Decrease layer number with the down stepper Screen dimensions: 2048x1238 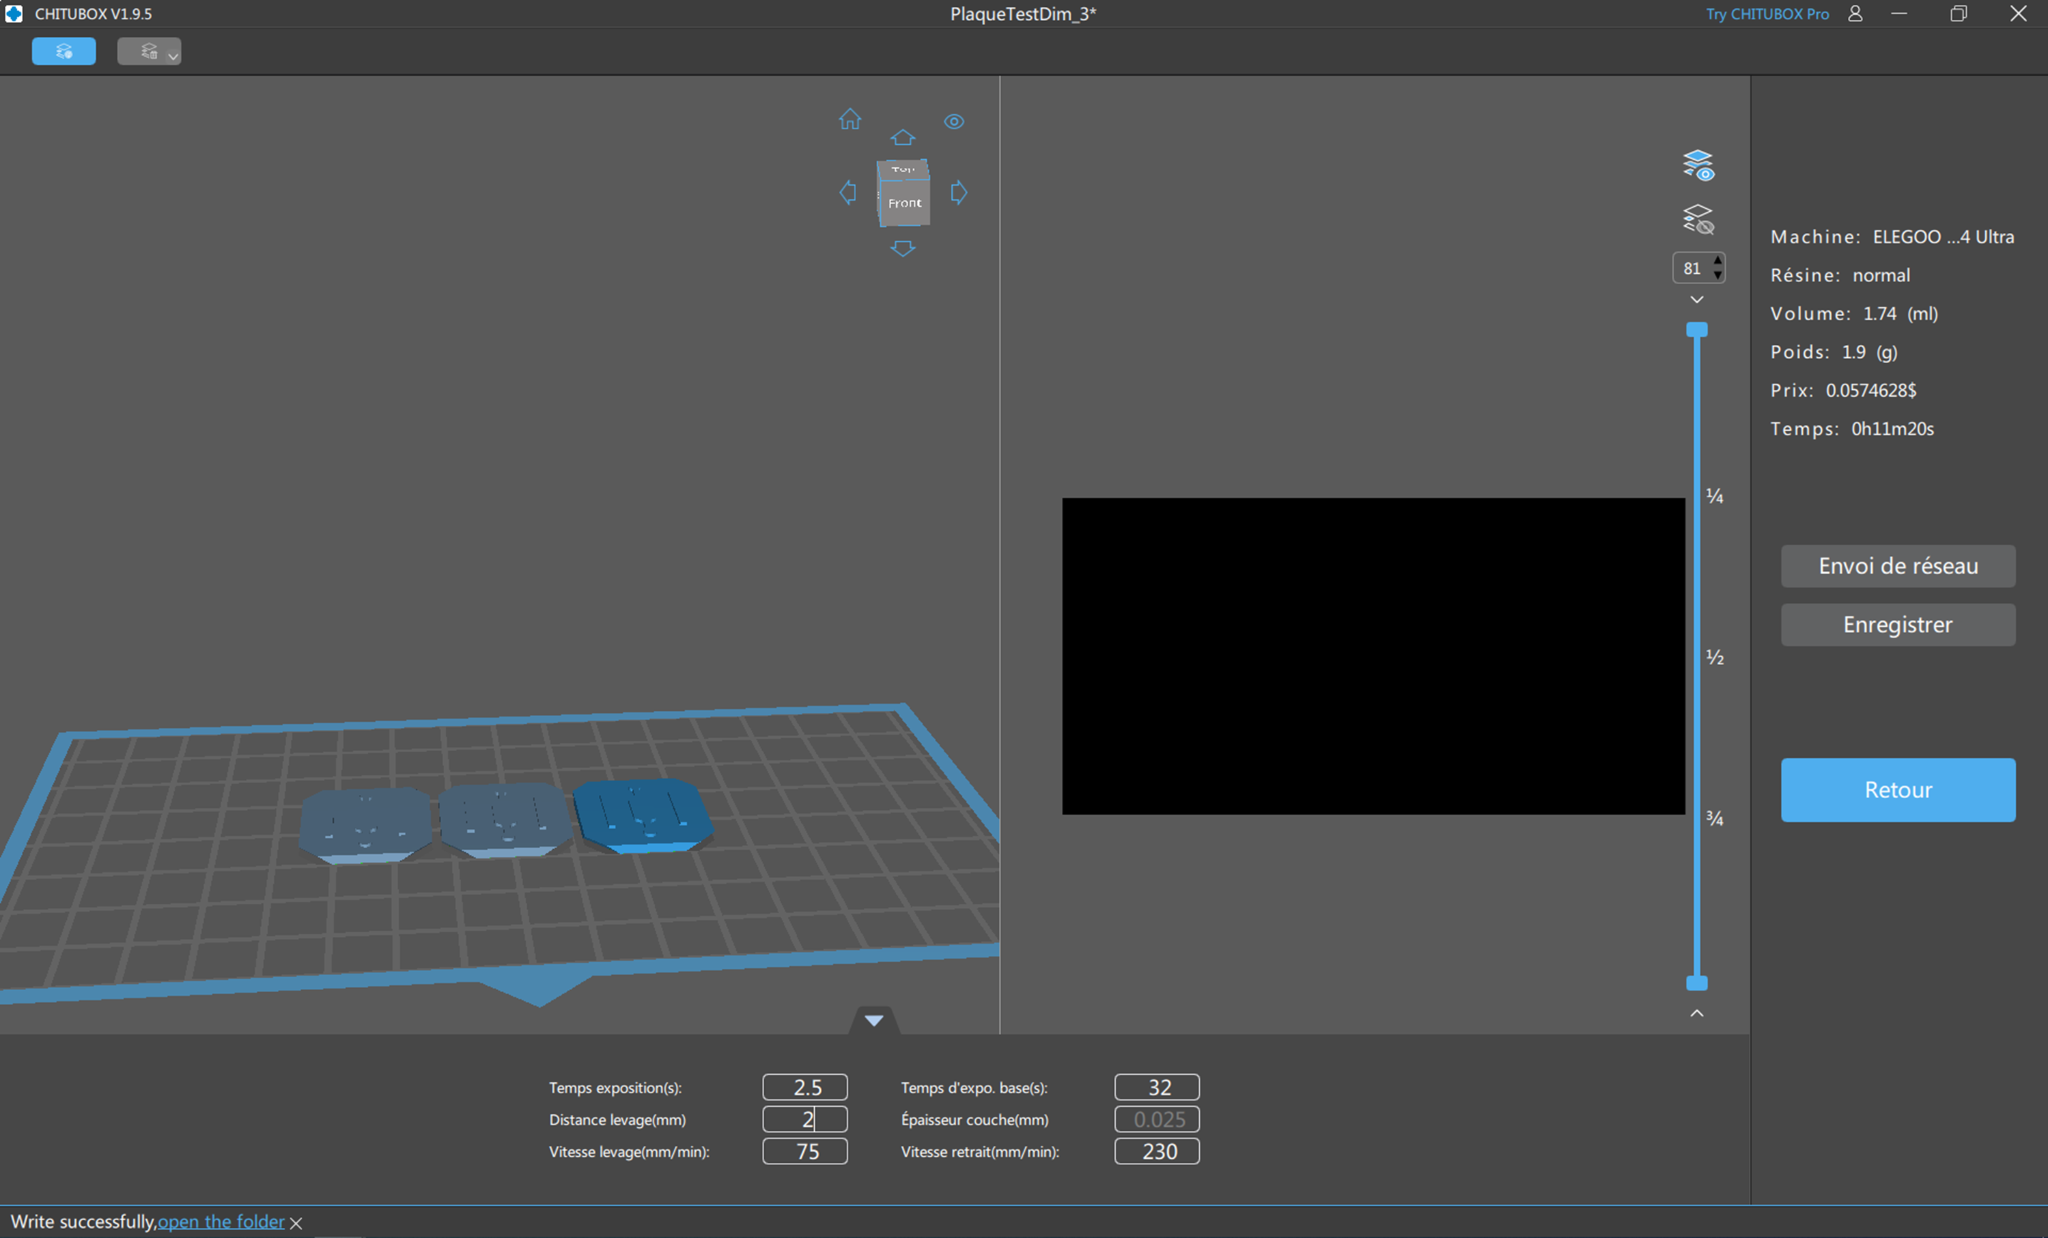pos(1718,274)
